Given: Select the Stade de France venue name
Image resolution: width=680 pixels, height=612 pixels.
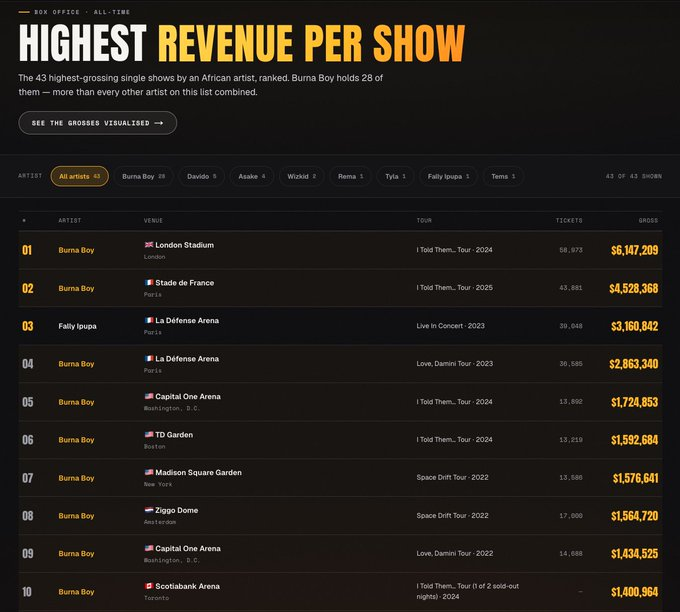Looking at the screenshot, I should 185,282.
